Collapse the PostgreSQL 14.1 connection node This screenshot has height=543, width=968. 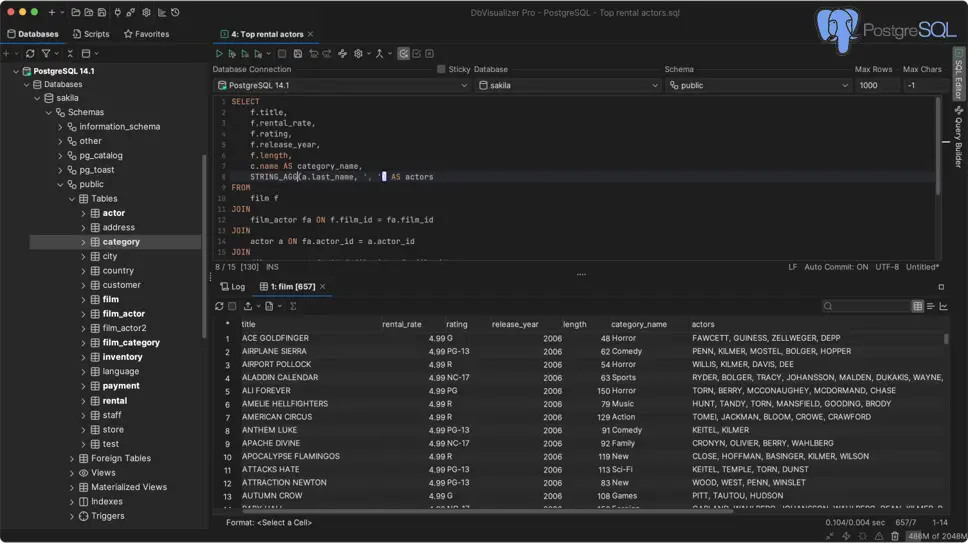coord(16,72)
